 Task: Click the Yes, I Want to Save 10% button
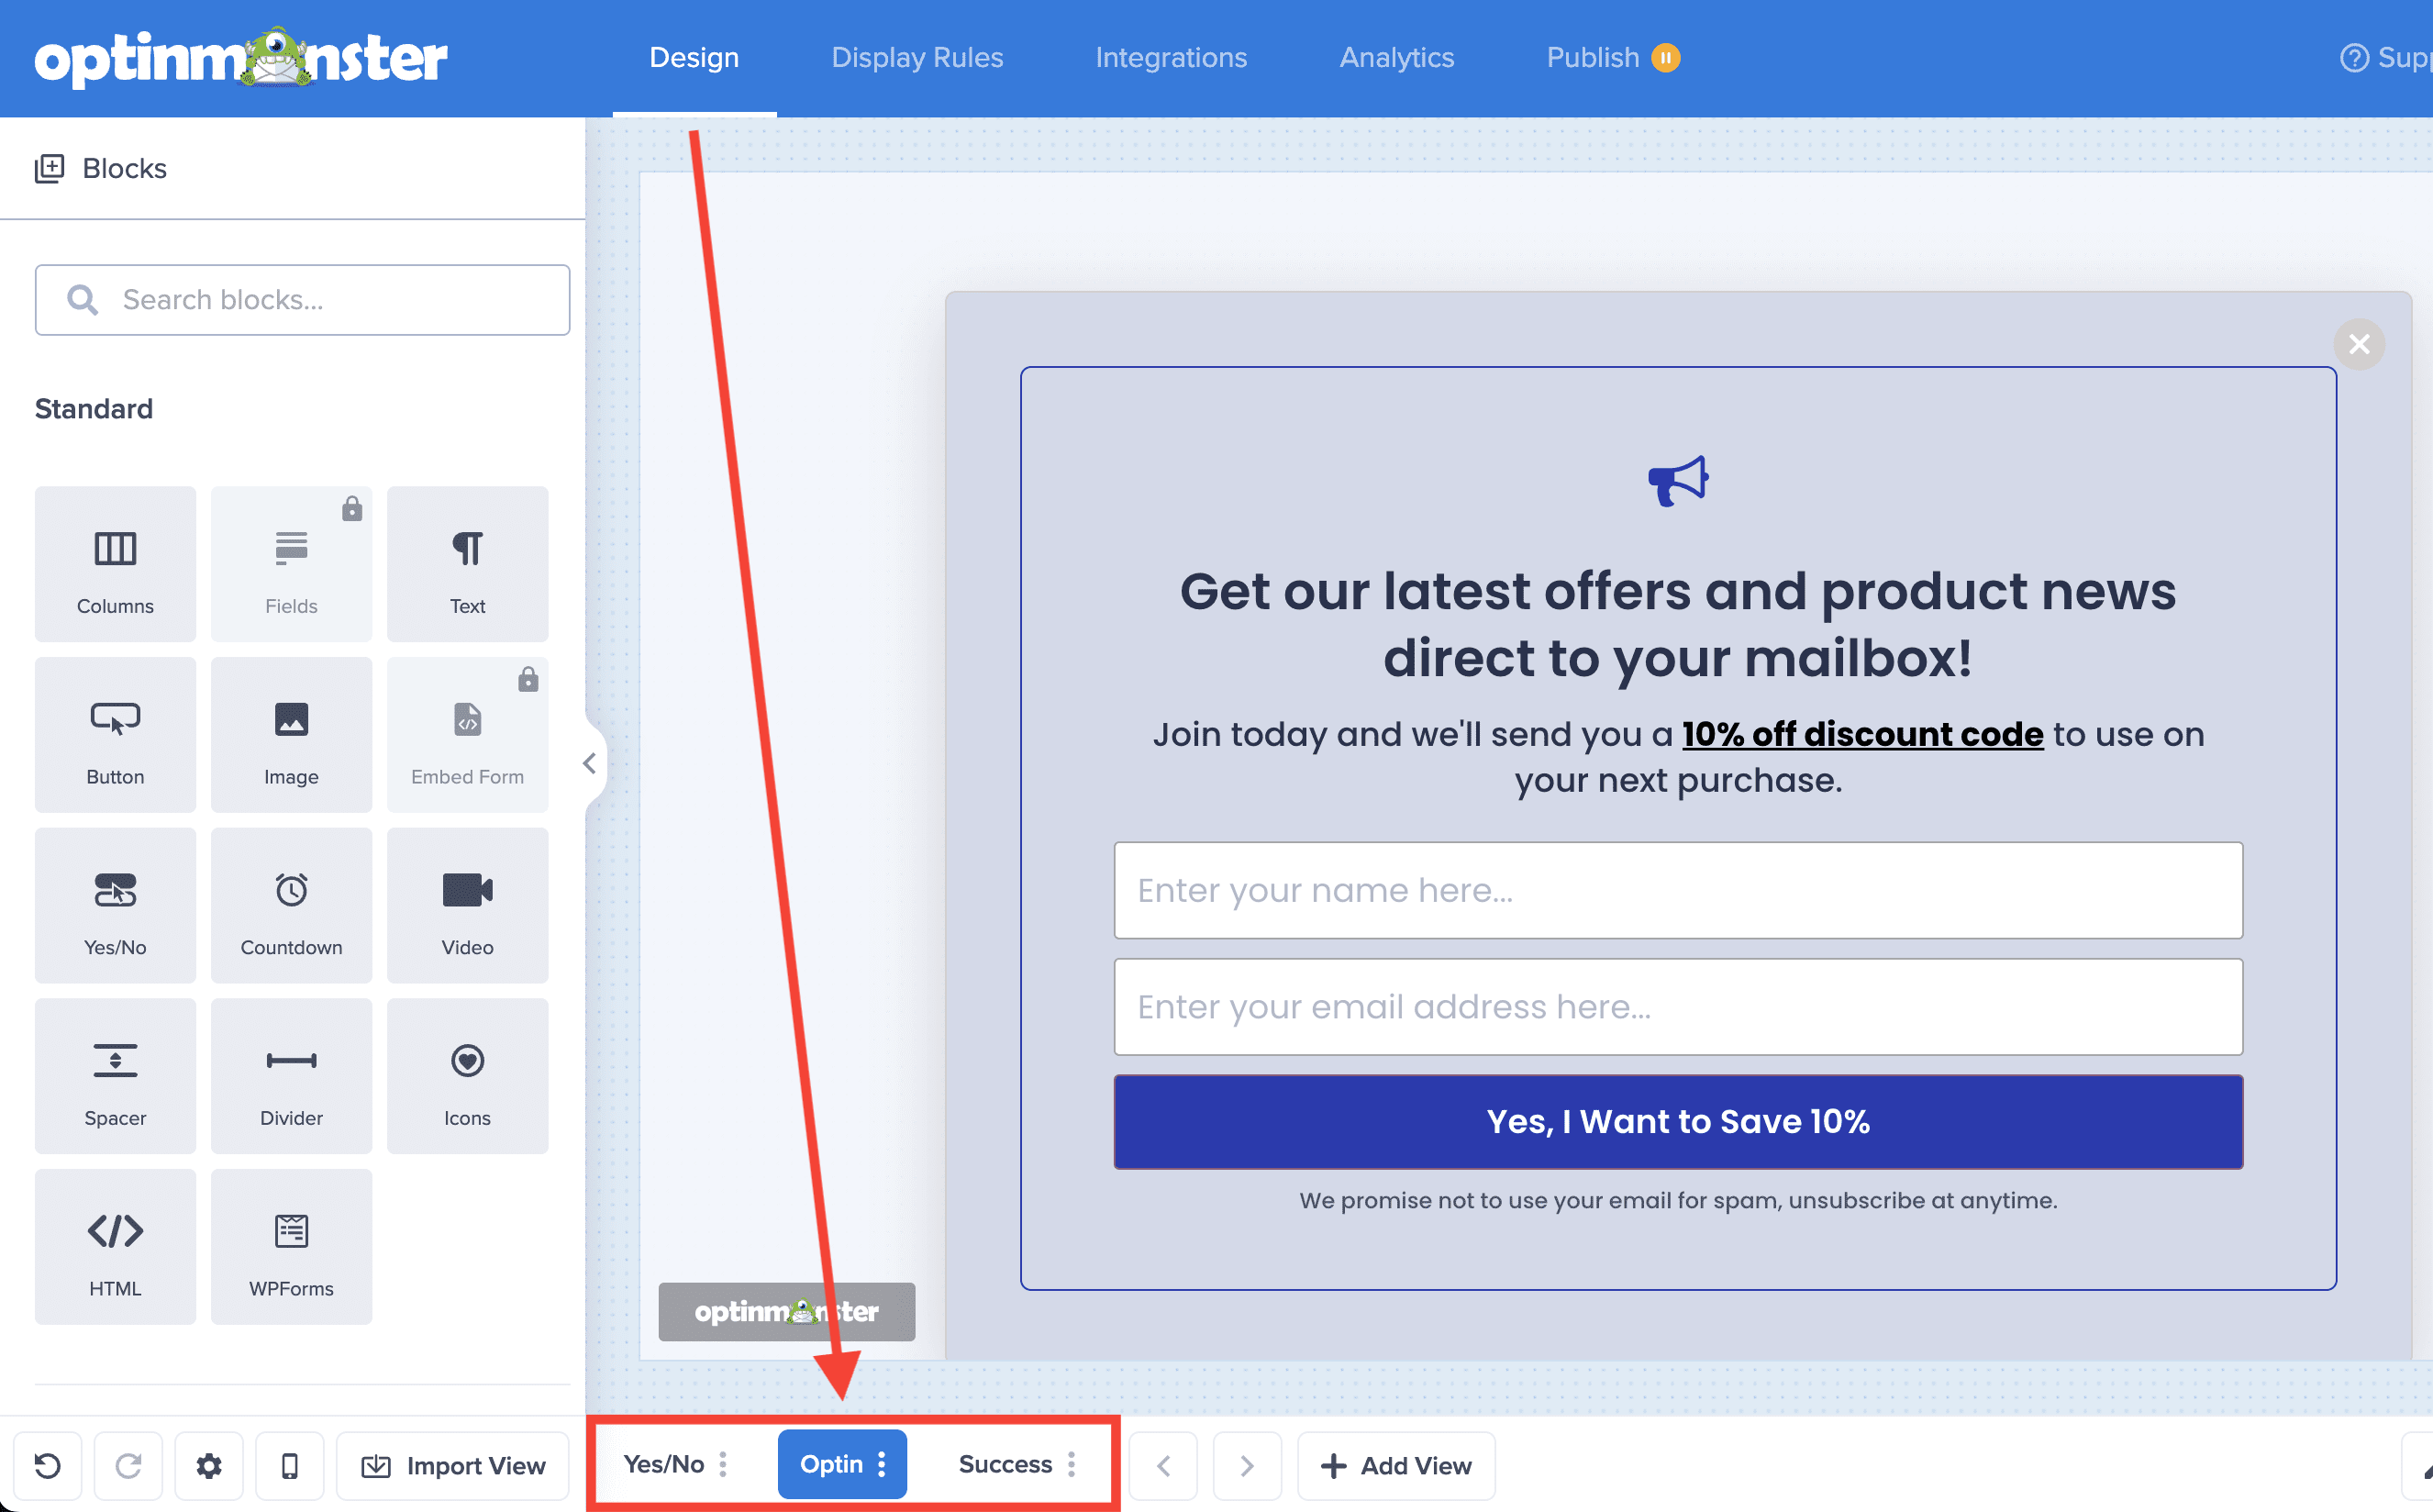pos(1678,1121)
